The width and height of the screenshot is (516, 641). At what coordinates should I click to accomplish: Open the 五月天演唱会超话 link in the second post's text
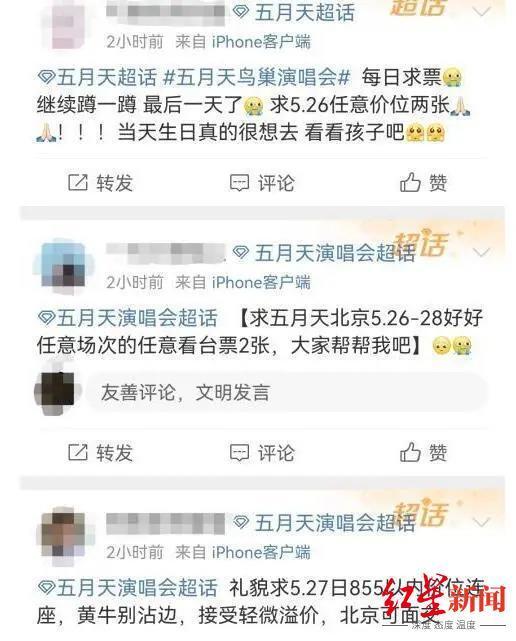(128, 318)
